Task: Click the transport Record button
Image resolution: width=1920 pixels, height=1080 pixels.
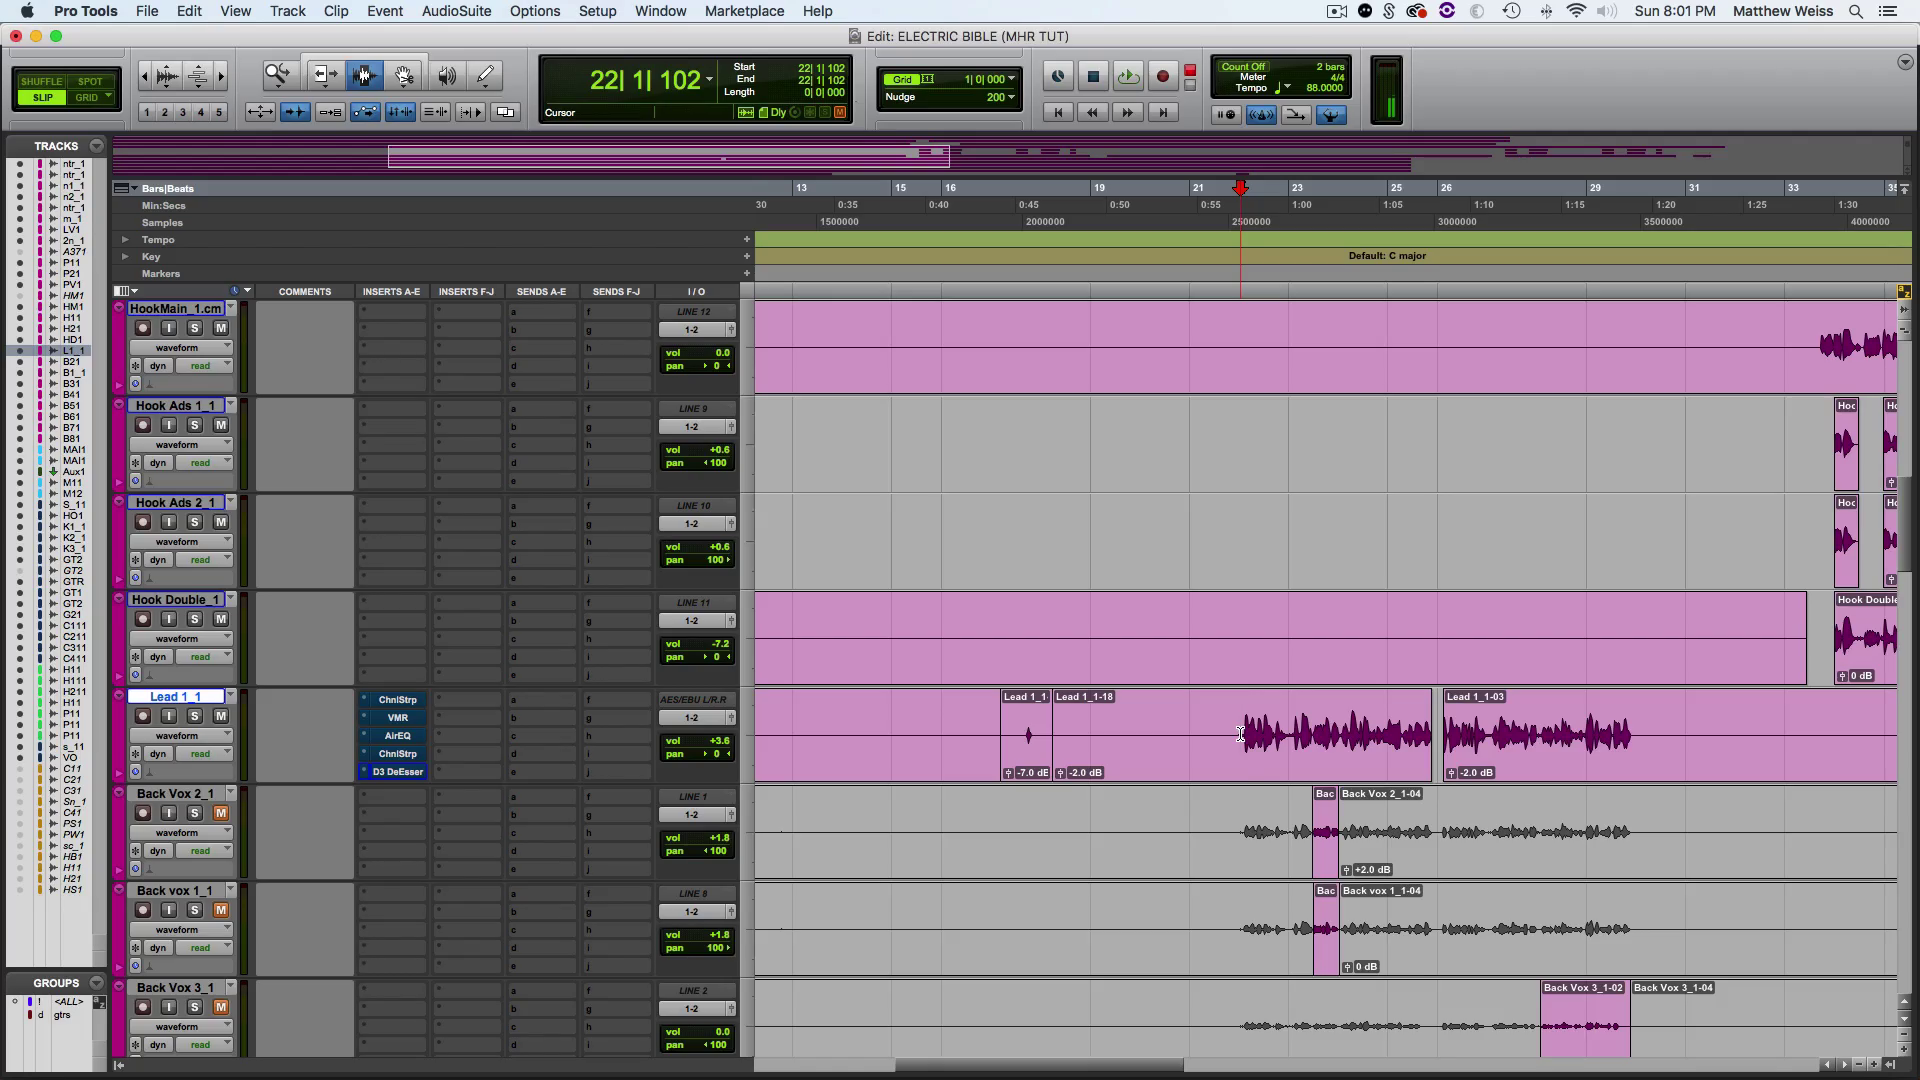Action: coord(1162,77)
